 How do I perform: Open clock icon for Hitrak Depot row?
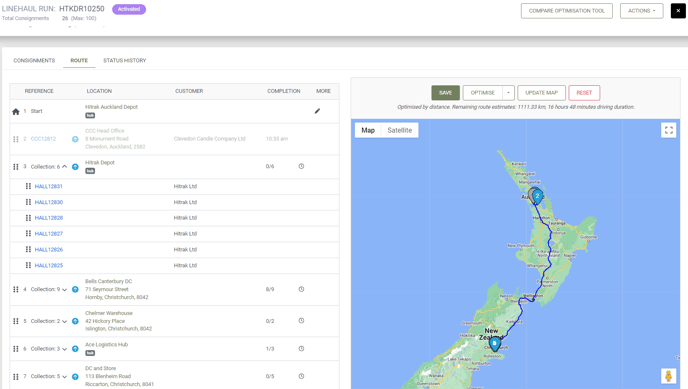click(301, 166)
